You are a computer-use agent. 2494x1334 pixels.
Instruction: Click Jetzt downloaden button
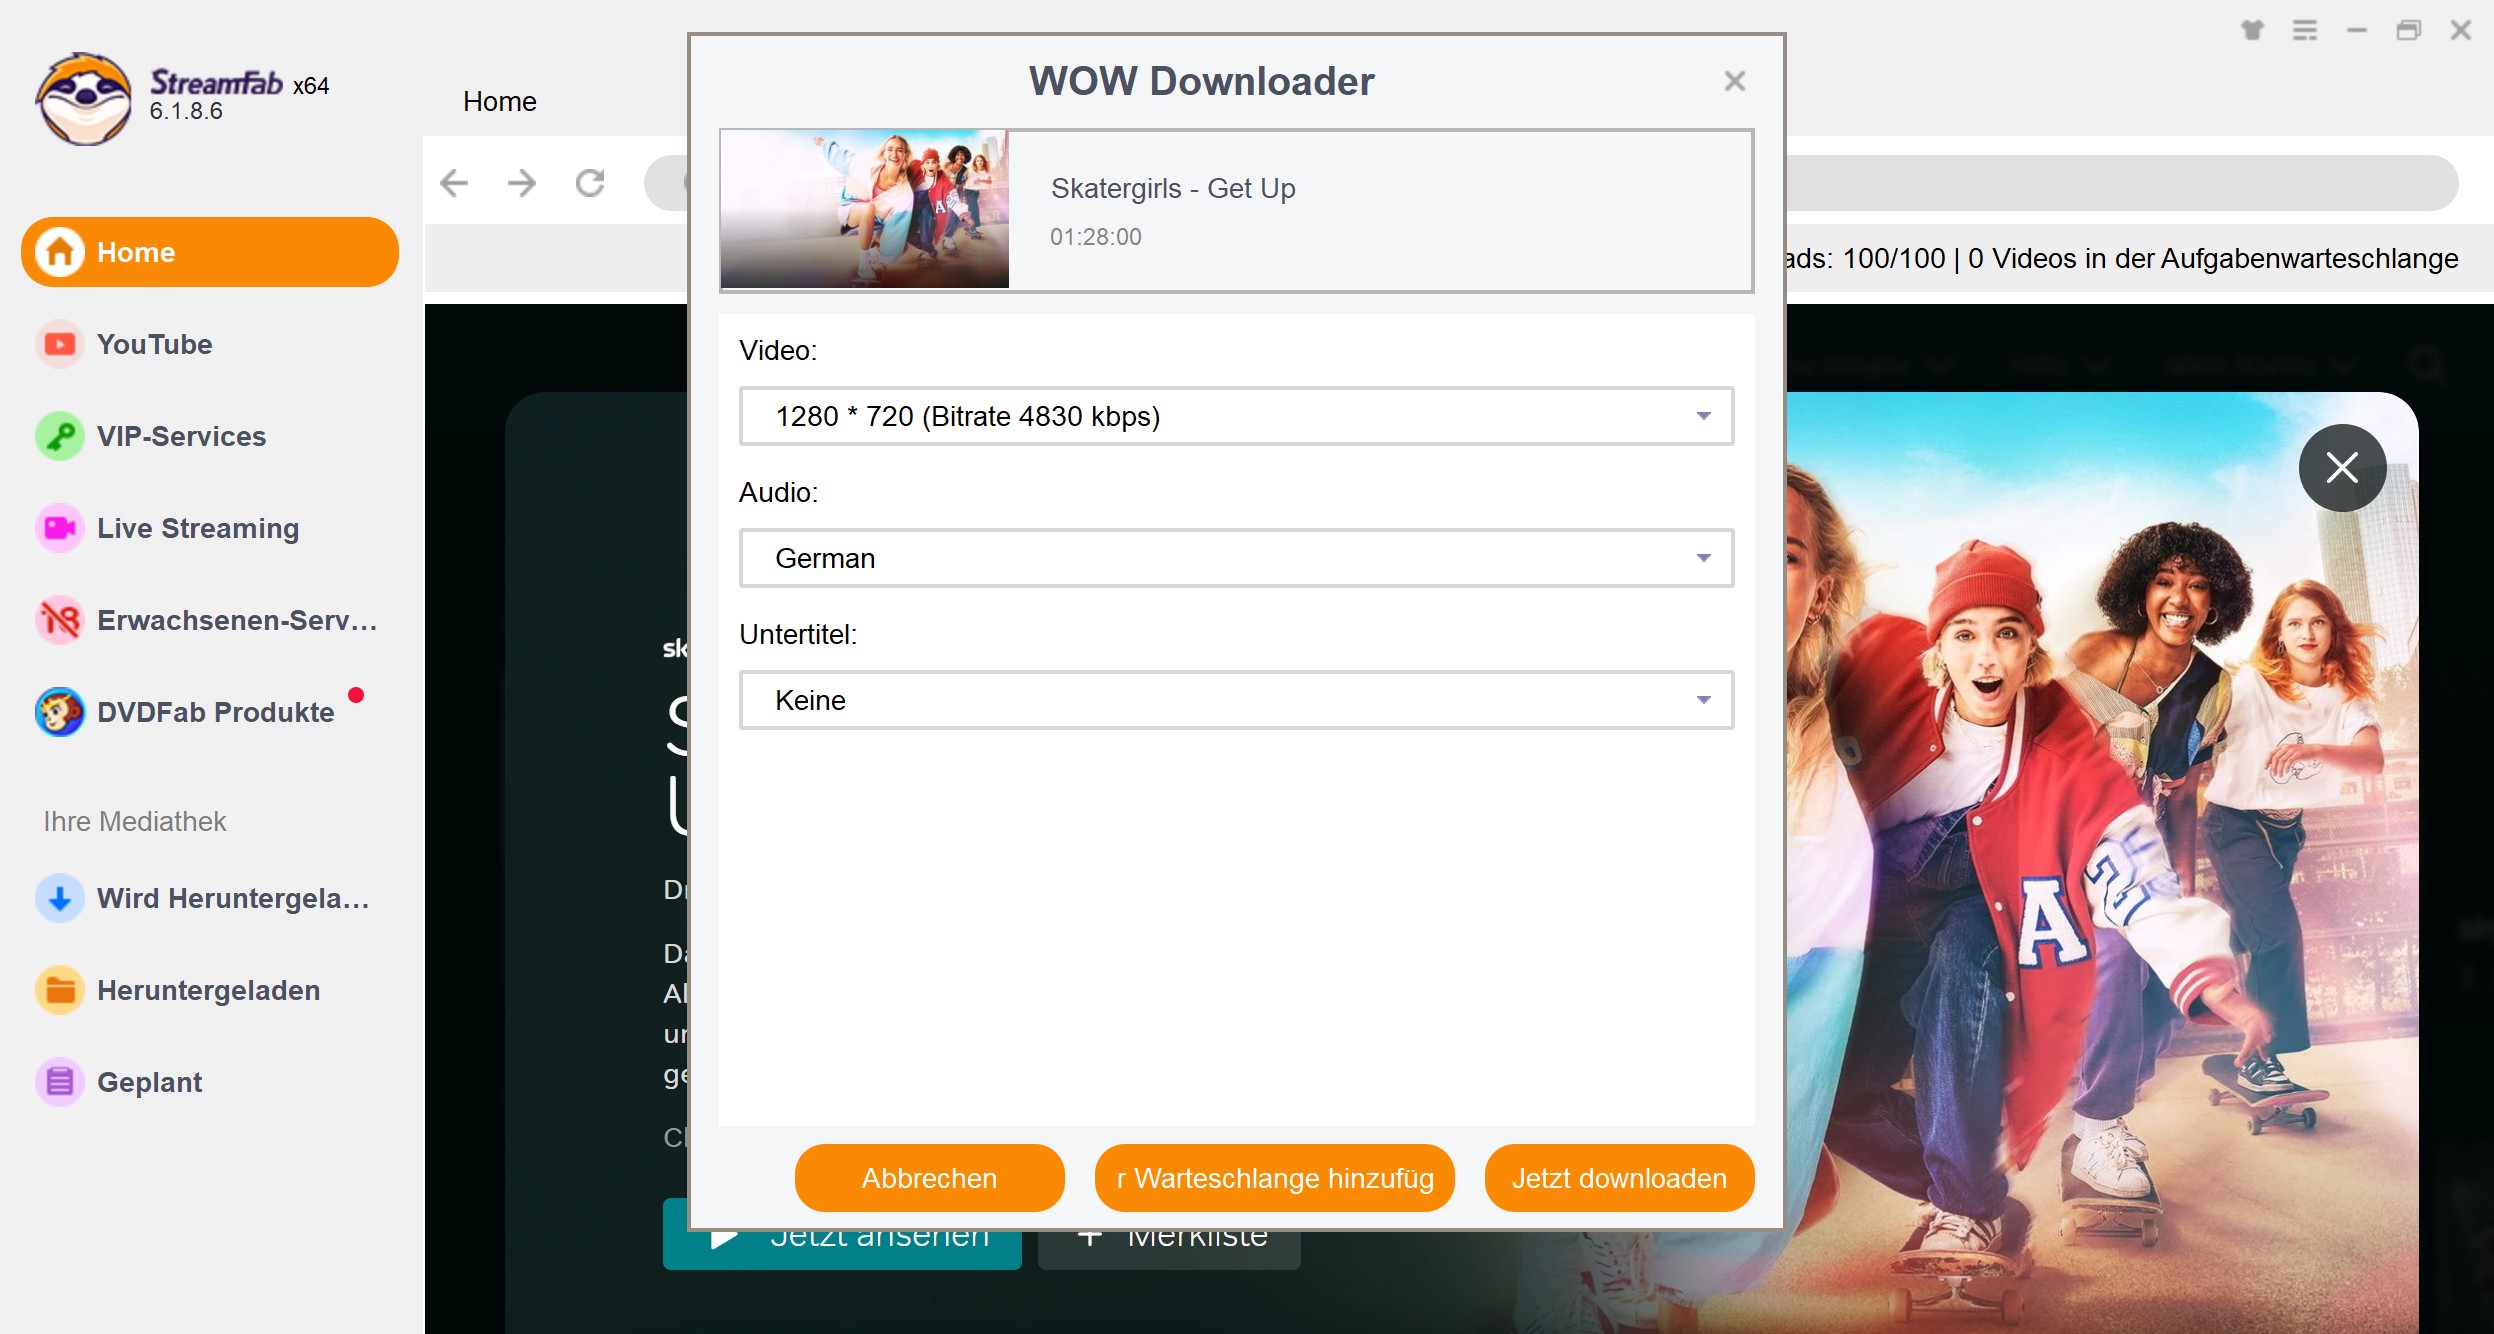pyautogui.click(x=1619, y=1178)
